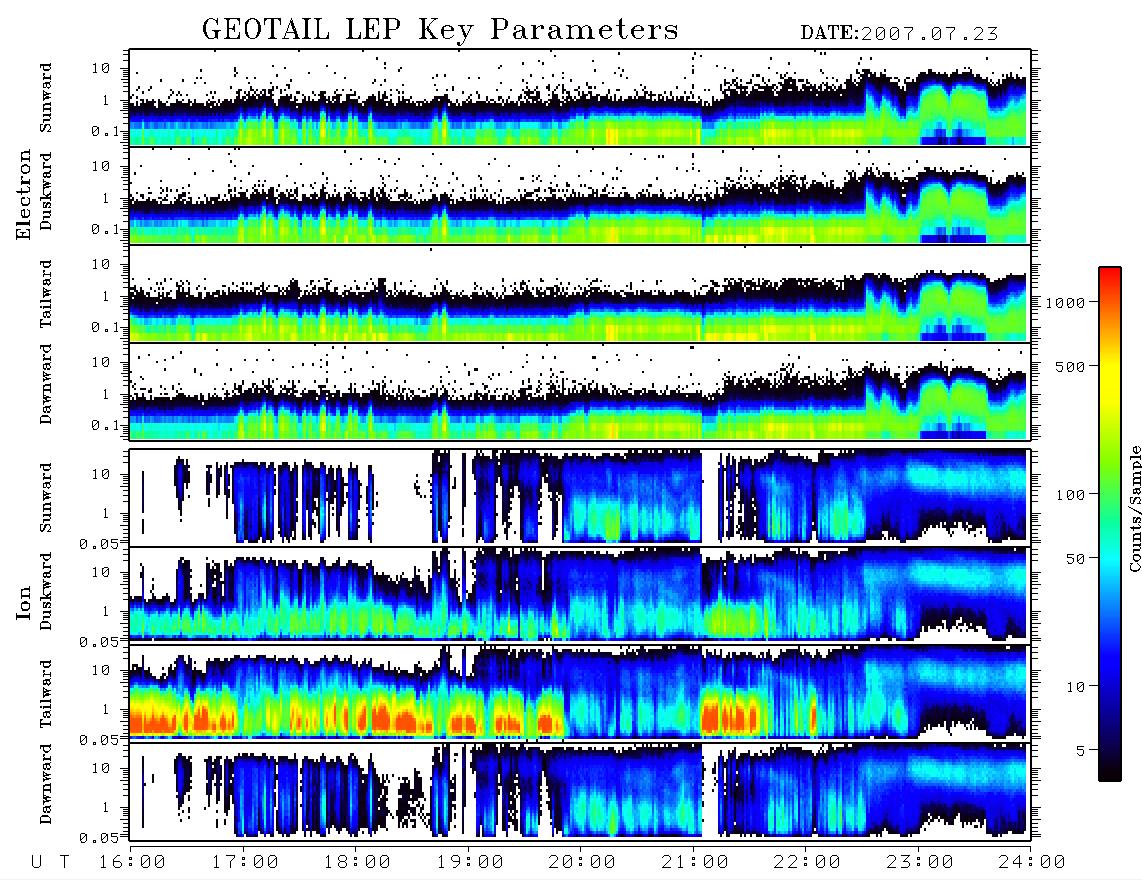Click the 24:00 time tick label
The image size is (1142, 880).
coord(1033,863)
